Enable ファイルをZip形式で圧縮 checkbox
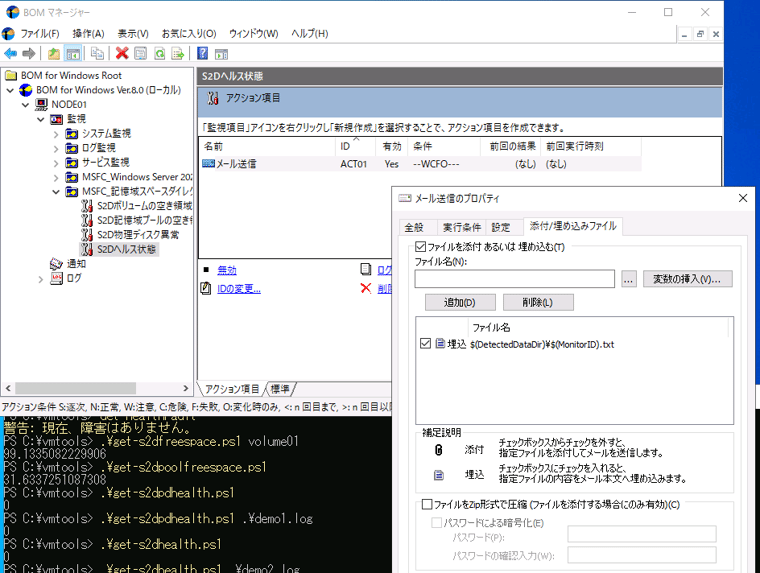Image resolution: width=760 pixels, height=573 pixels. click(427, 505)
